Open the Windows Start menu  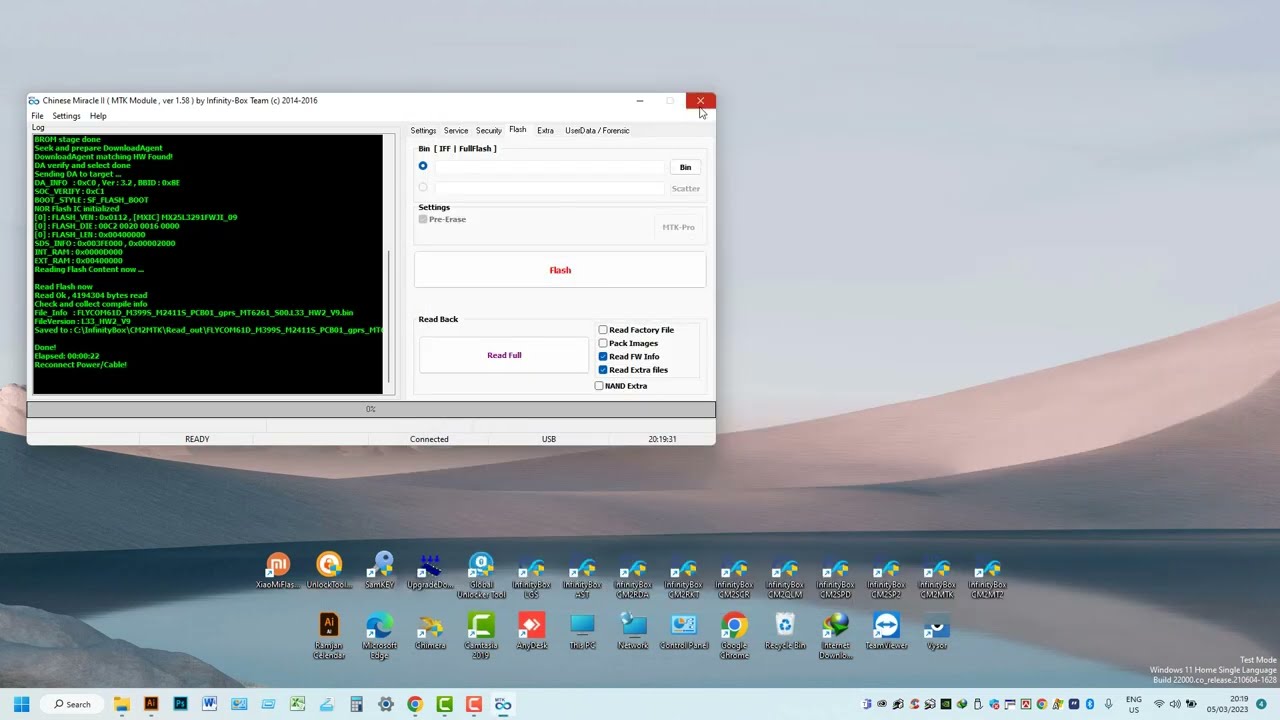pos(21,704)
